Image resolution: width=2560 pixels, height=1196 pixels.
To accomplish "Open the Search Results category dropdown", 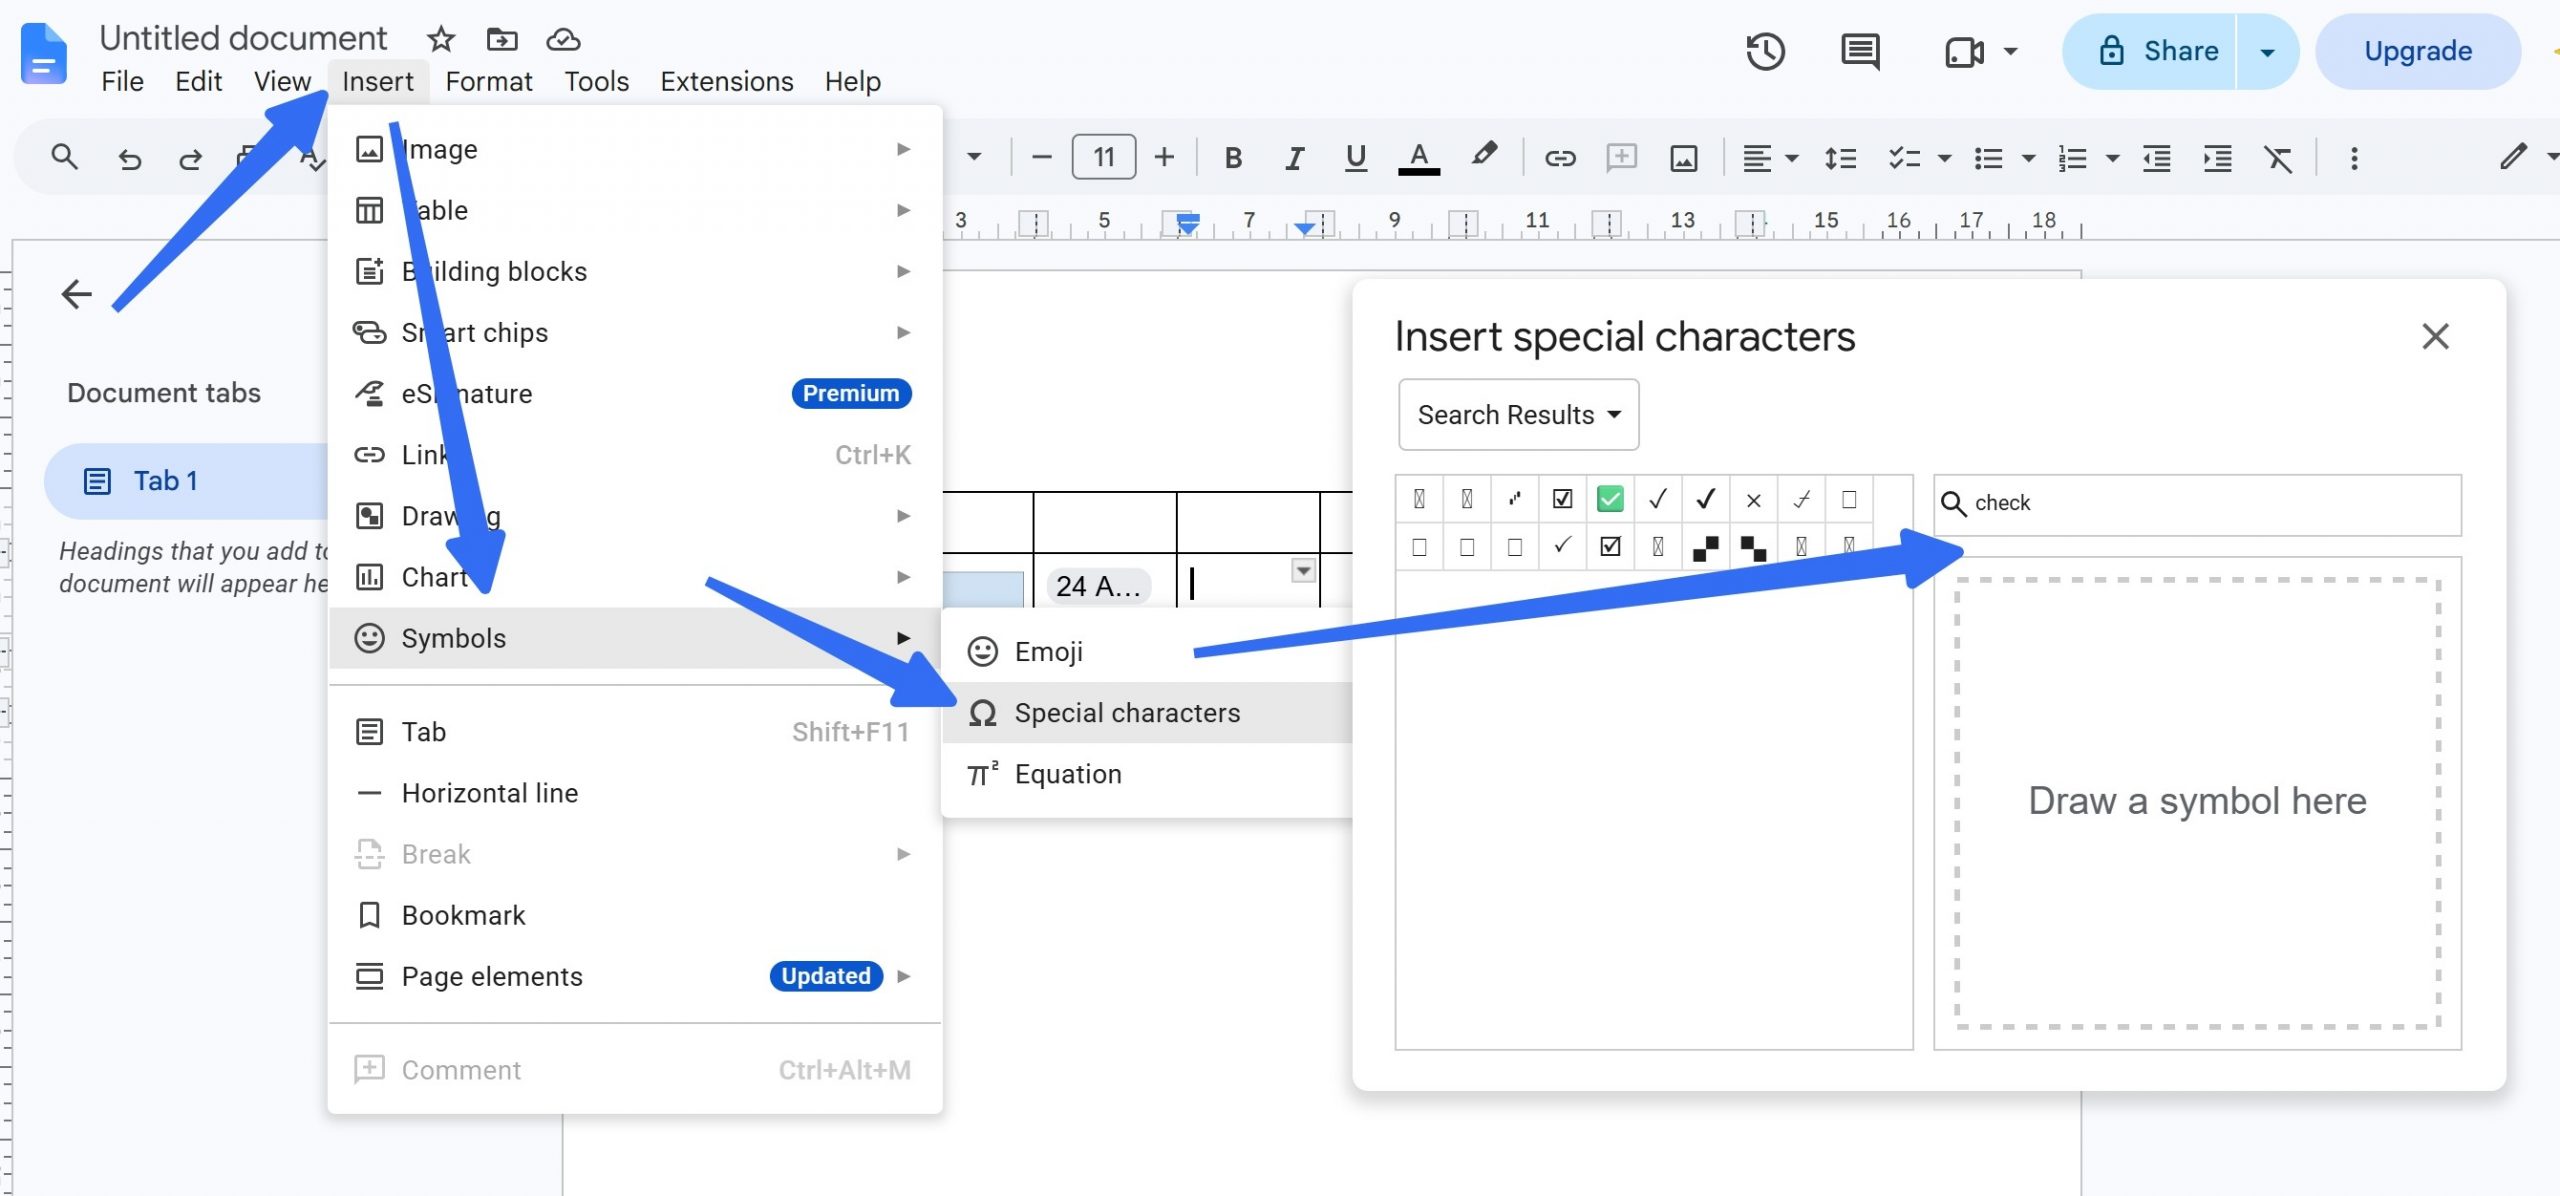I will click(1518, 415).
